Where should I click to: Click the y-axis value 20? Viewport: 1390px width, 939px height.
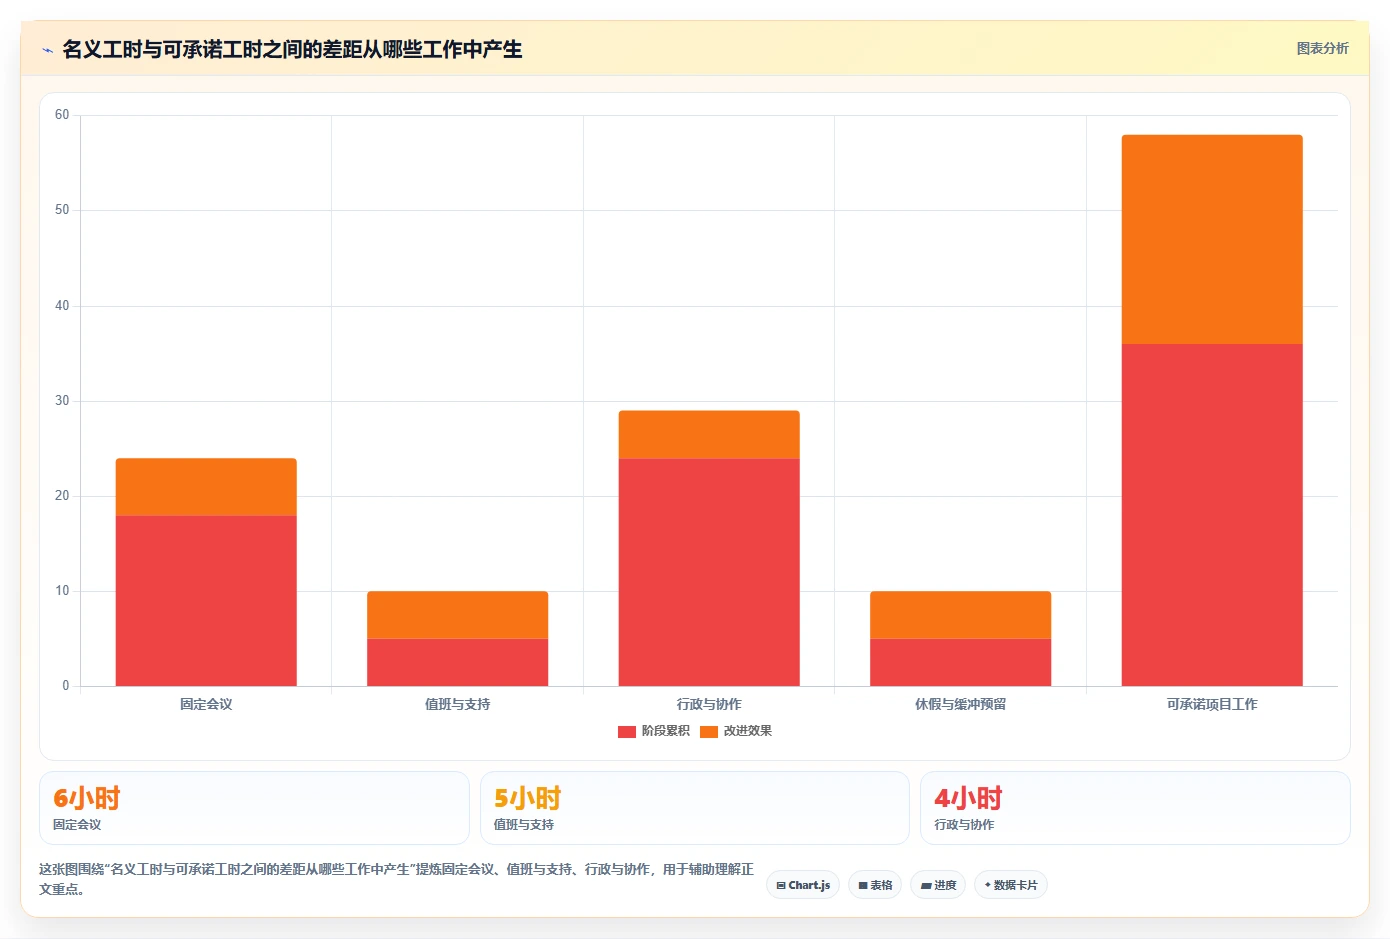coord(62,495)
